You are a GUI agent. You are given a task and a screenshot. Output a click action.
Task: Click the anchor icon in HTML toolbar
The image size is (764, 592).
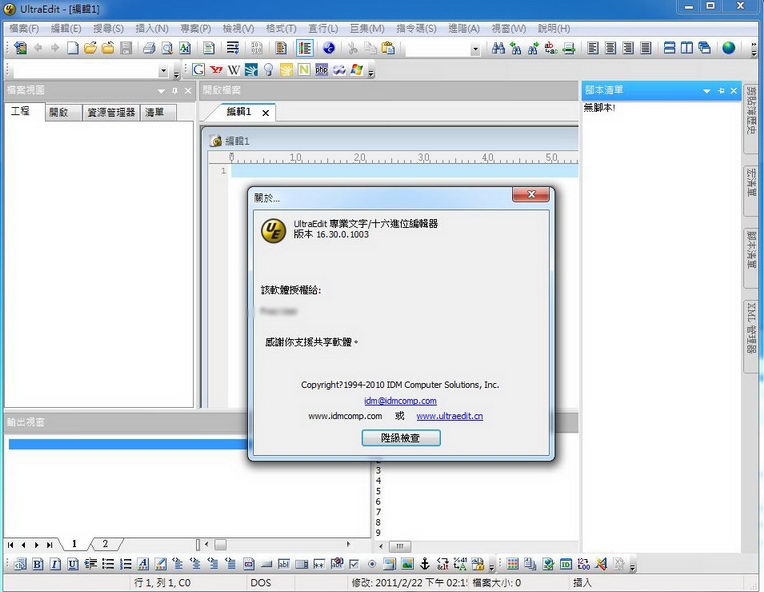(x=424, y=565)
